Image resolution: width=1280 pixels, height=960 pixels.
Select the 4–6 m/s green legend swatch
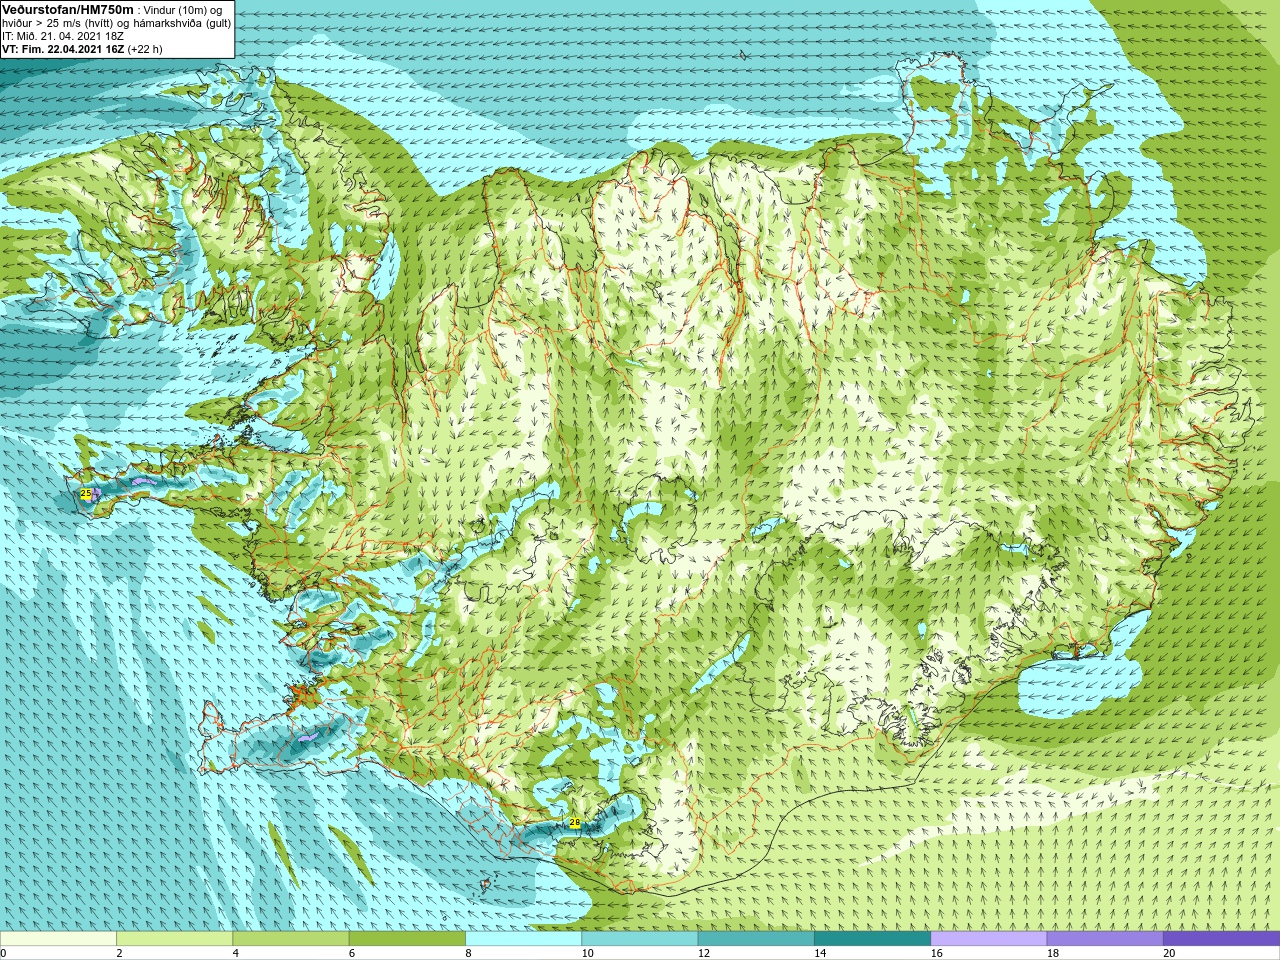click(290, 939)
